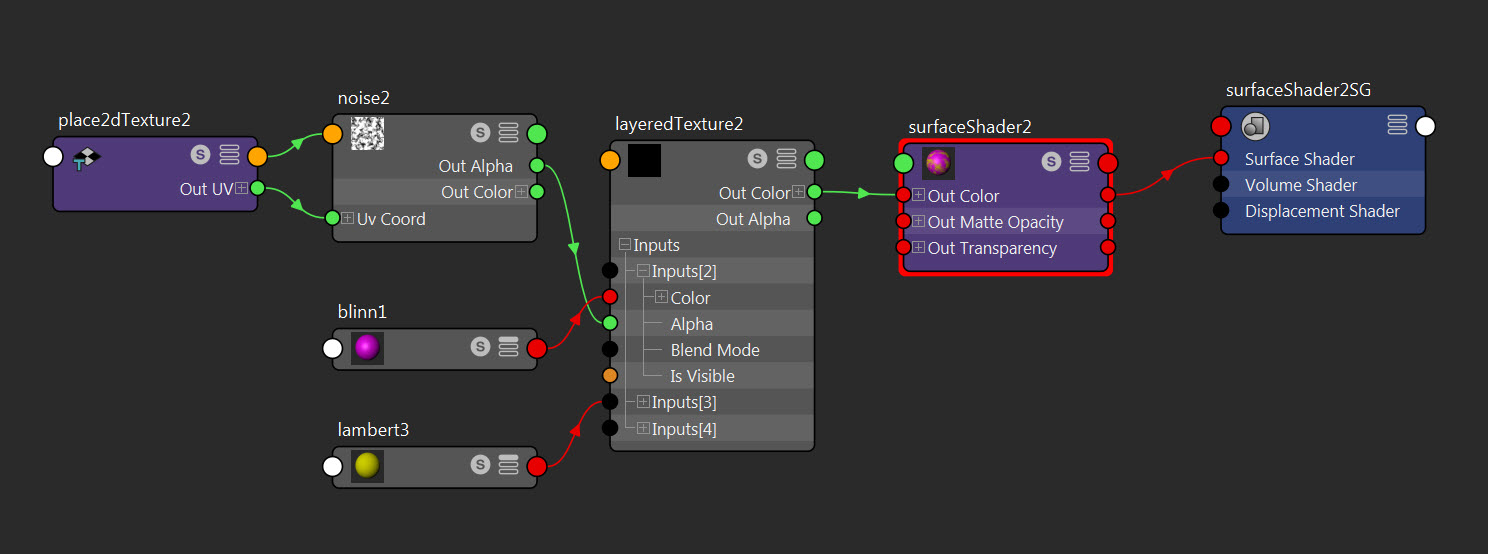Expand Out Transparency on surfaceShader2
This screenshot has height=554, width=1488.
click(x=918, y=247)
